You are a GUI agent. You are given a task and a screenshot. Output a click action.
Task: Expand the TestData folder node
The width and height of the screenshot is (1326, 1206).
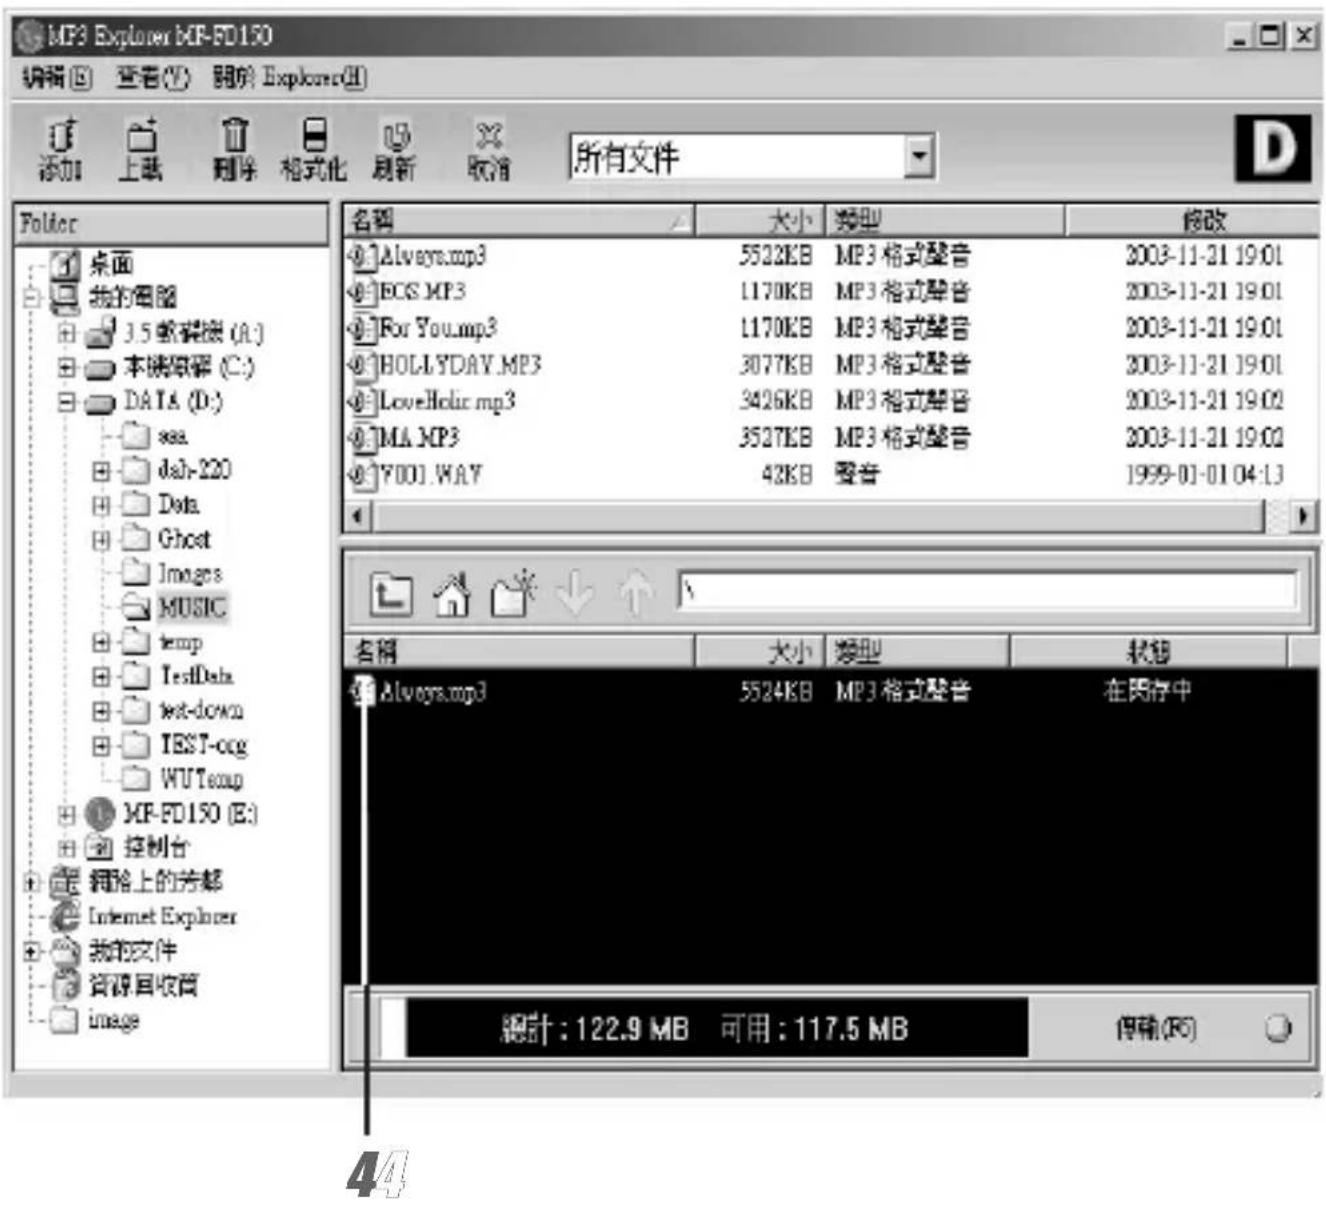[x=101, y=677]
